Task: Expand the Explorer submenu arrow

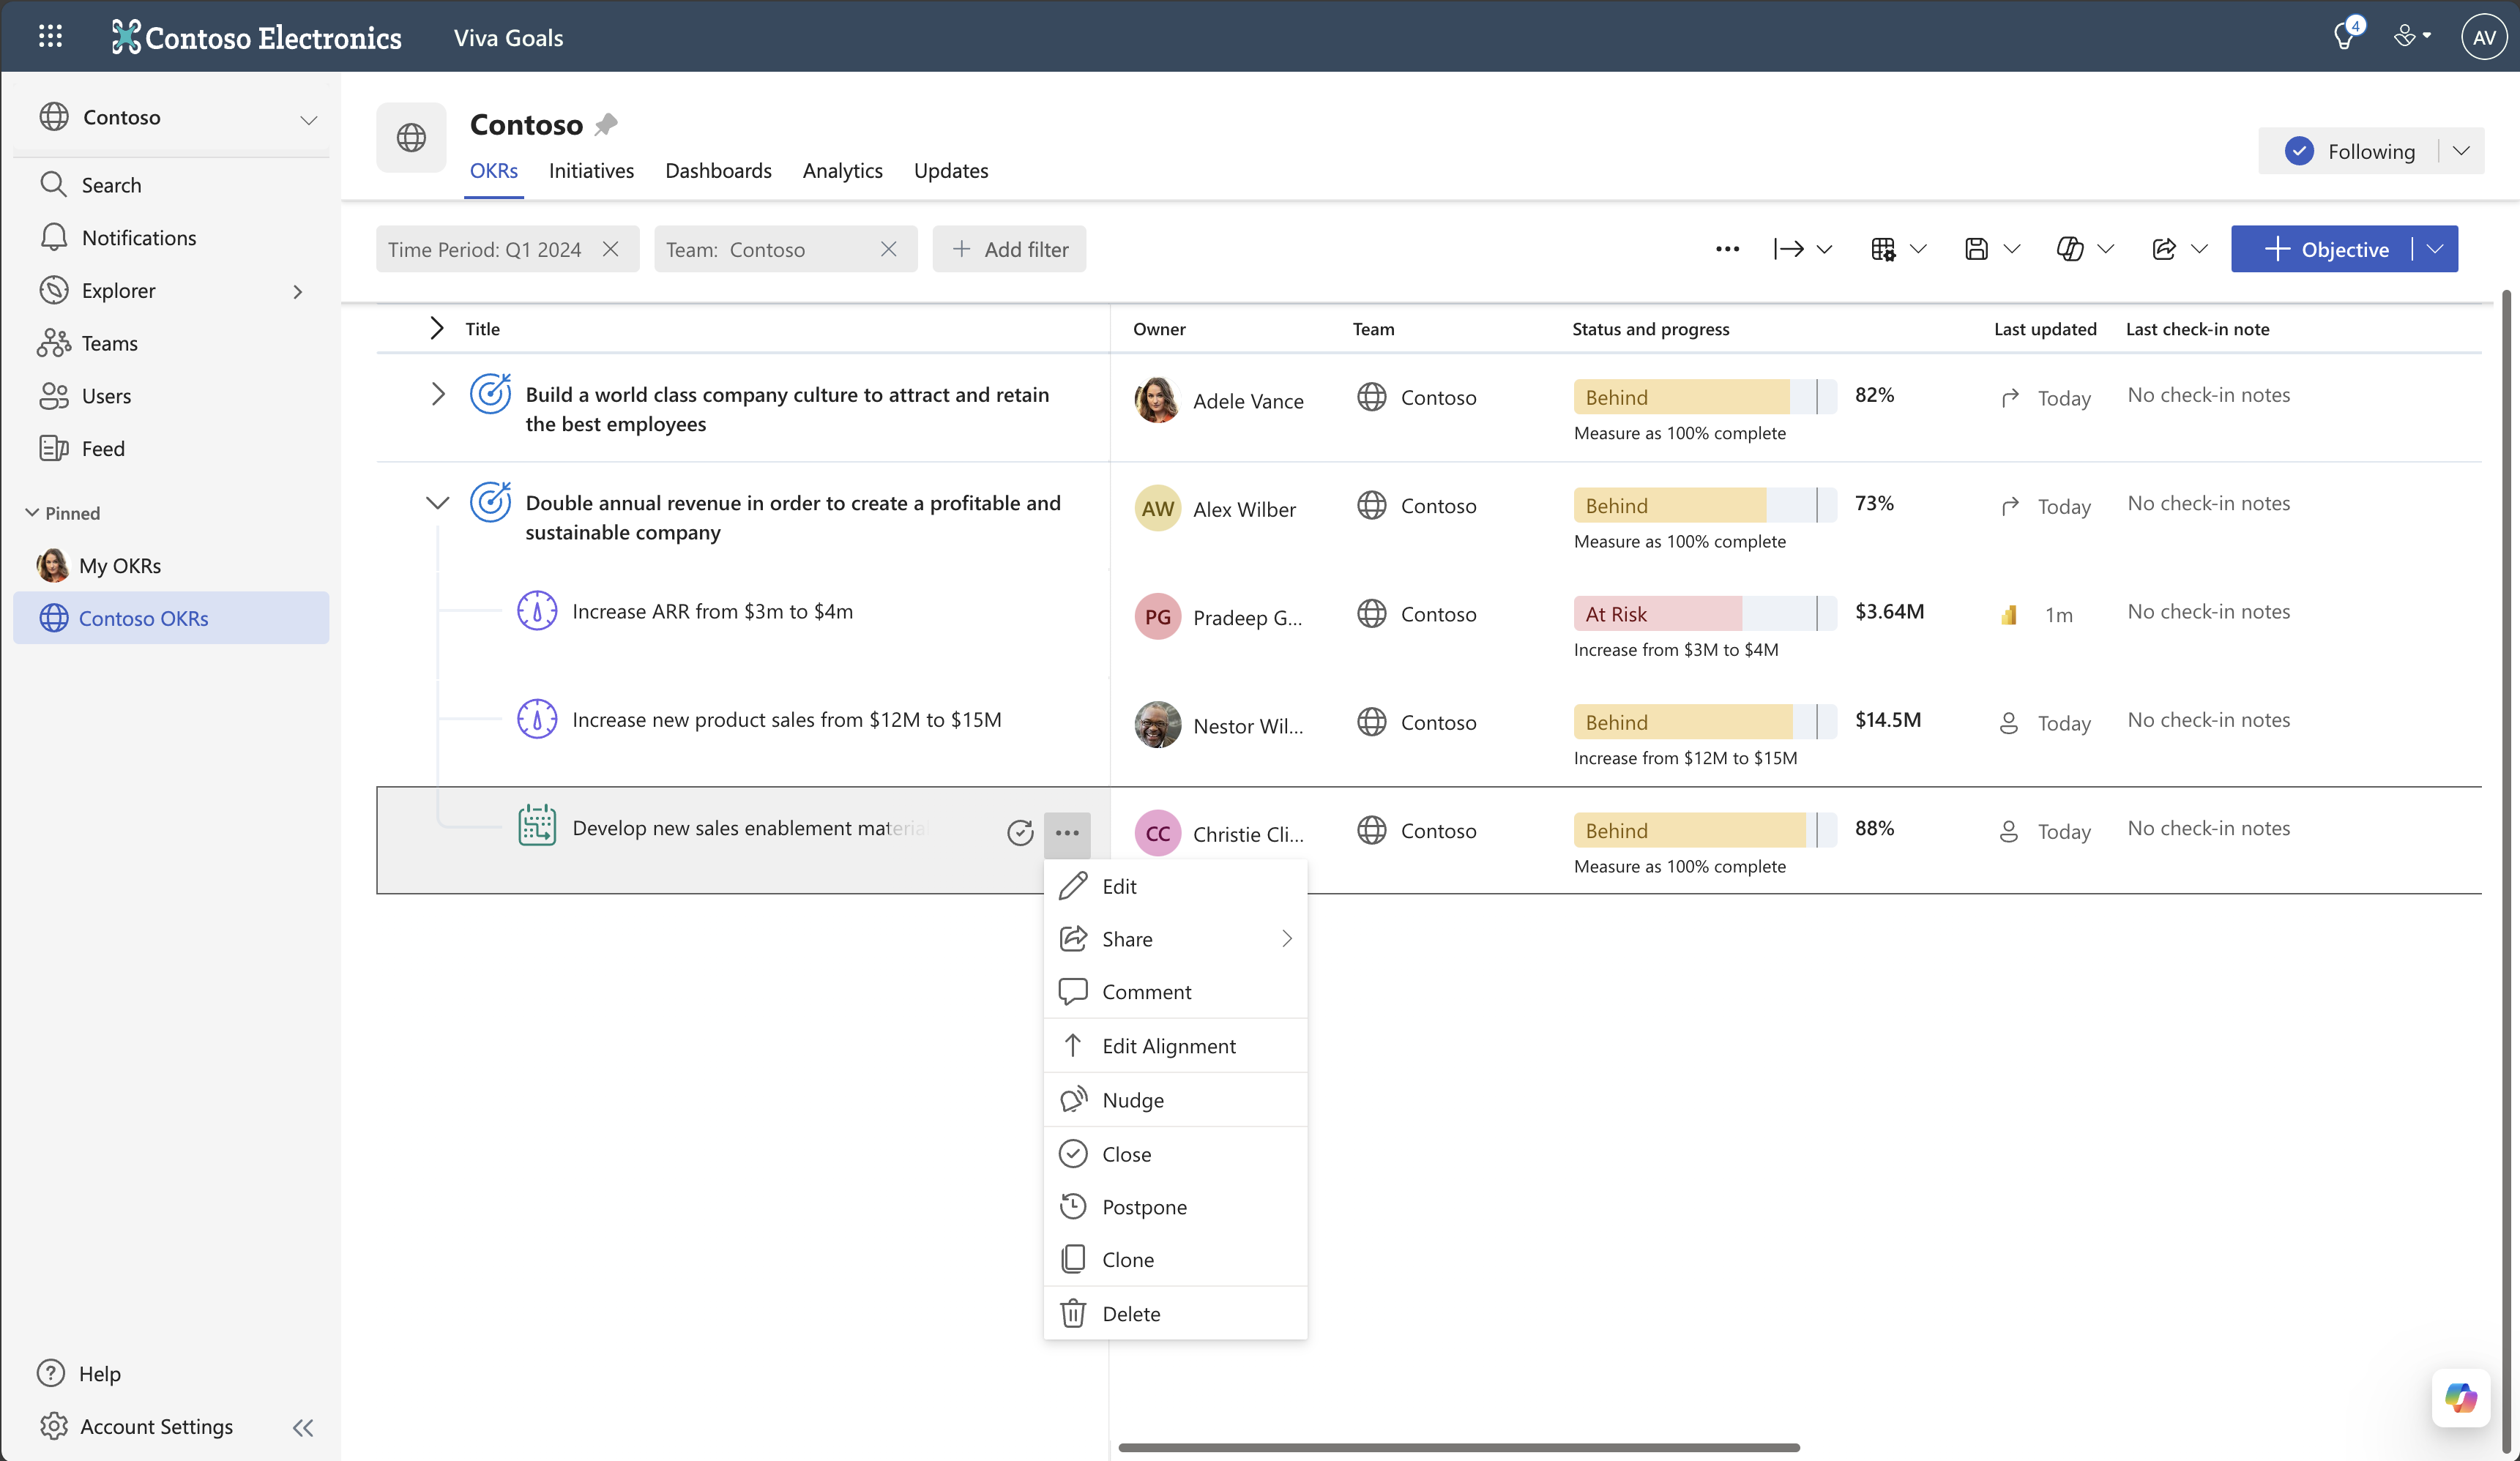Action: (297, 291)
